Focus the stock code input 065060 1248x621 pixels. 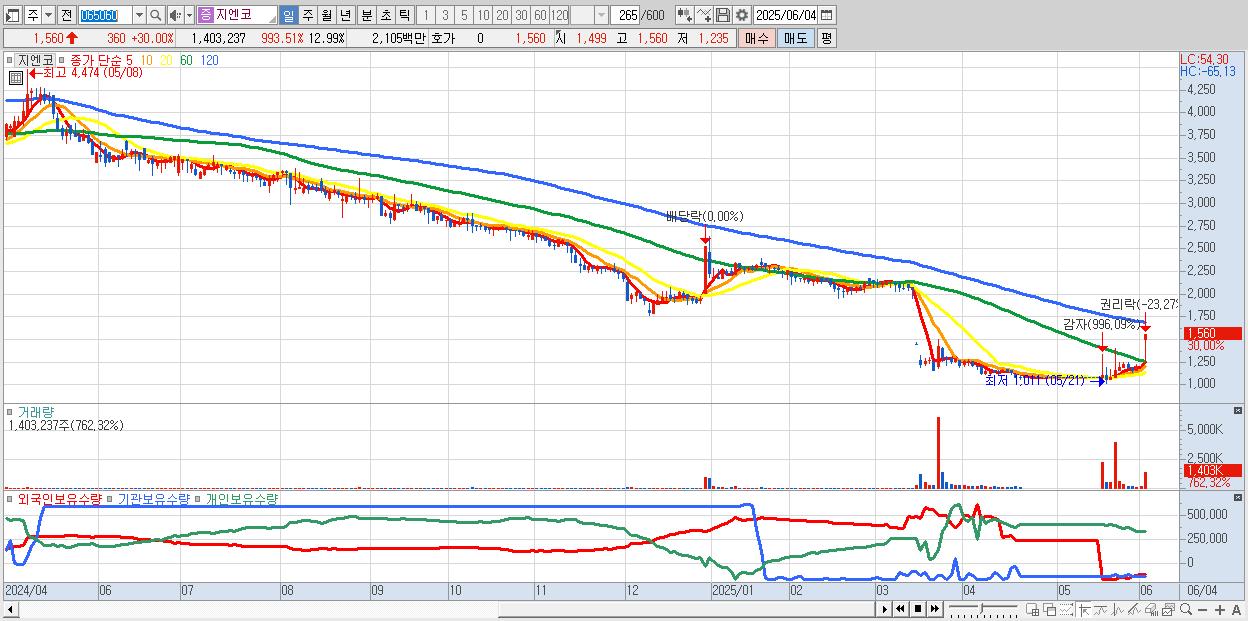pos(105,15)
